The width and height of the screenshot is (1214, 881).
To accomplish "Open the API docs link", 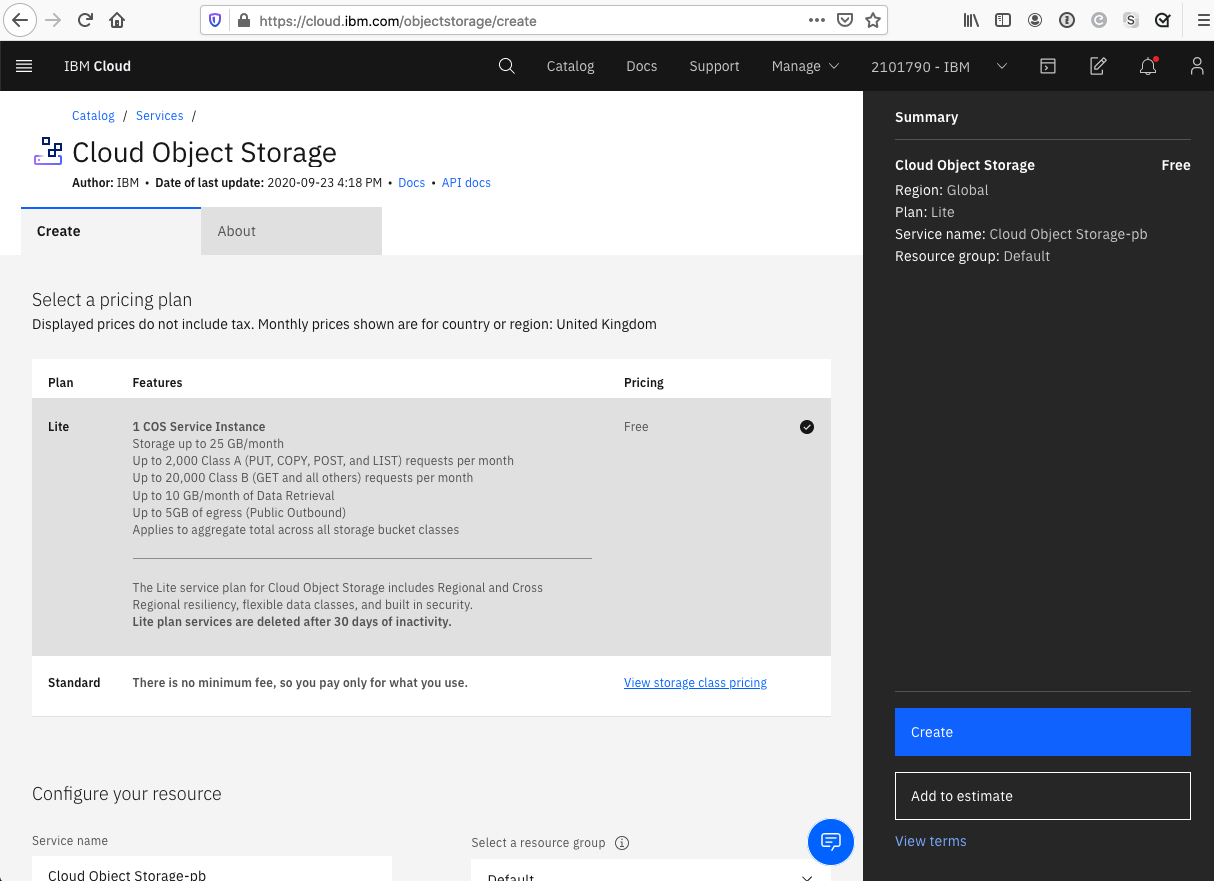I will (466, 183).
